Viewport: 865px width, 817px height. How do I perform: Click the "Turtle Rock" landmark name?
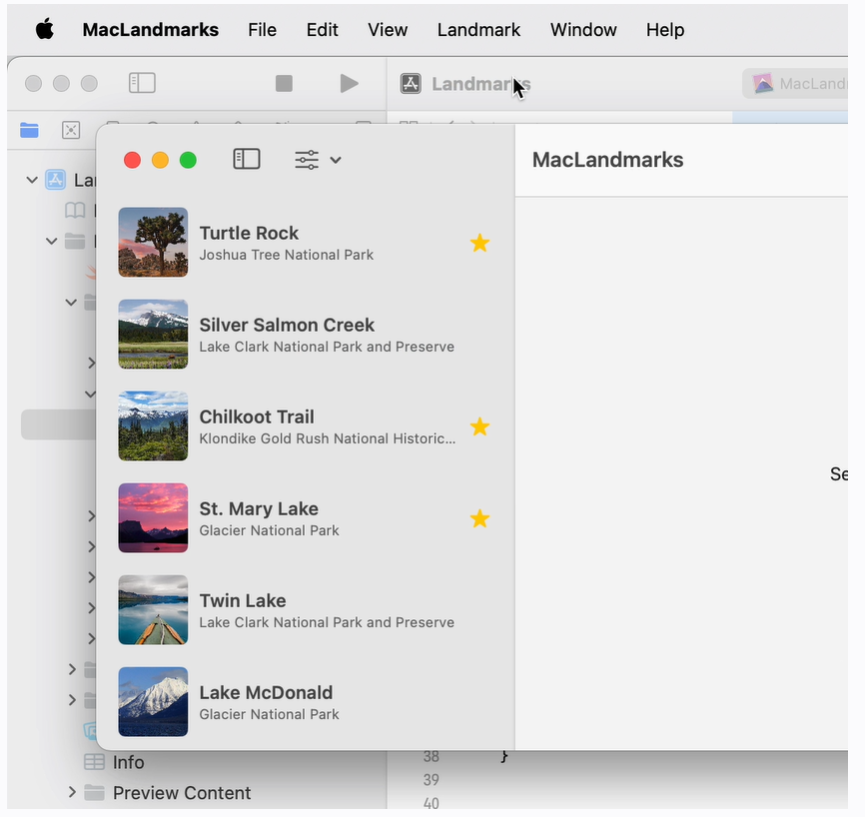(x=249, y=233)
